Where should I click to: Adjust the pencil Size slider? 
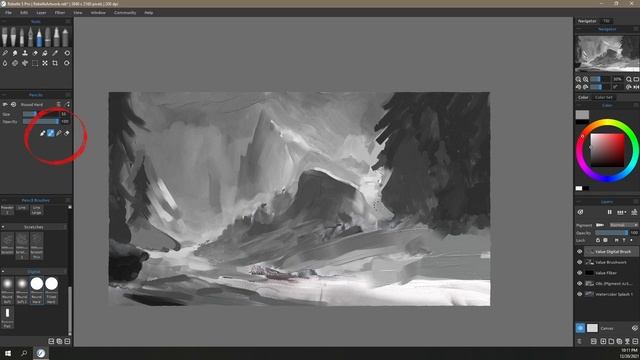40,114
